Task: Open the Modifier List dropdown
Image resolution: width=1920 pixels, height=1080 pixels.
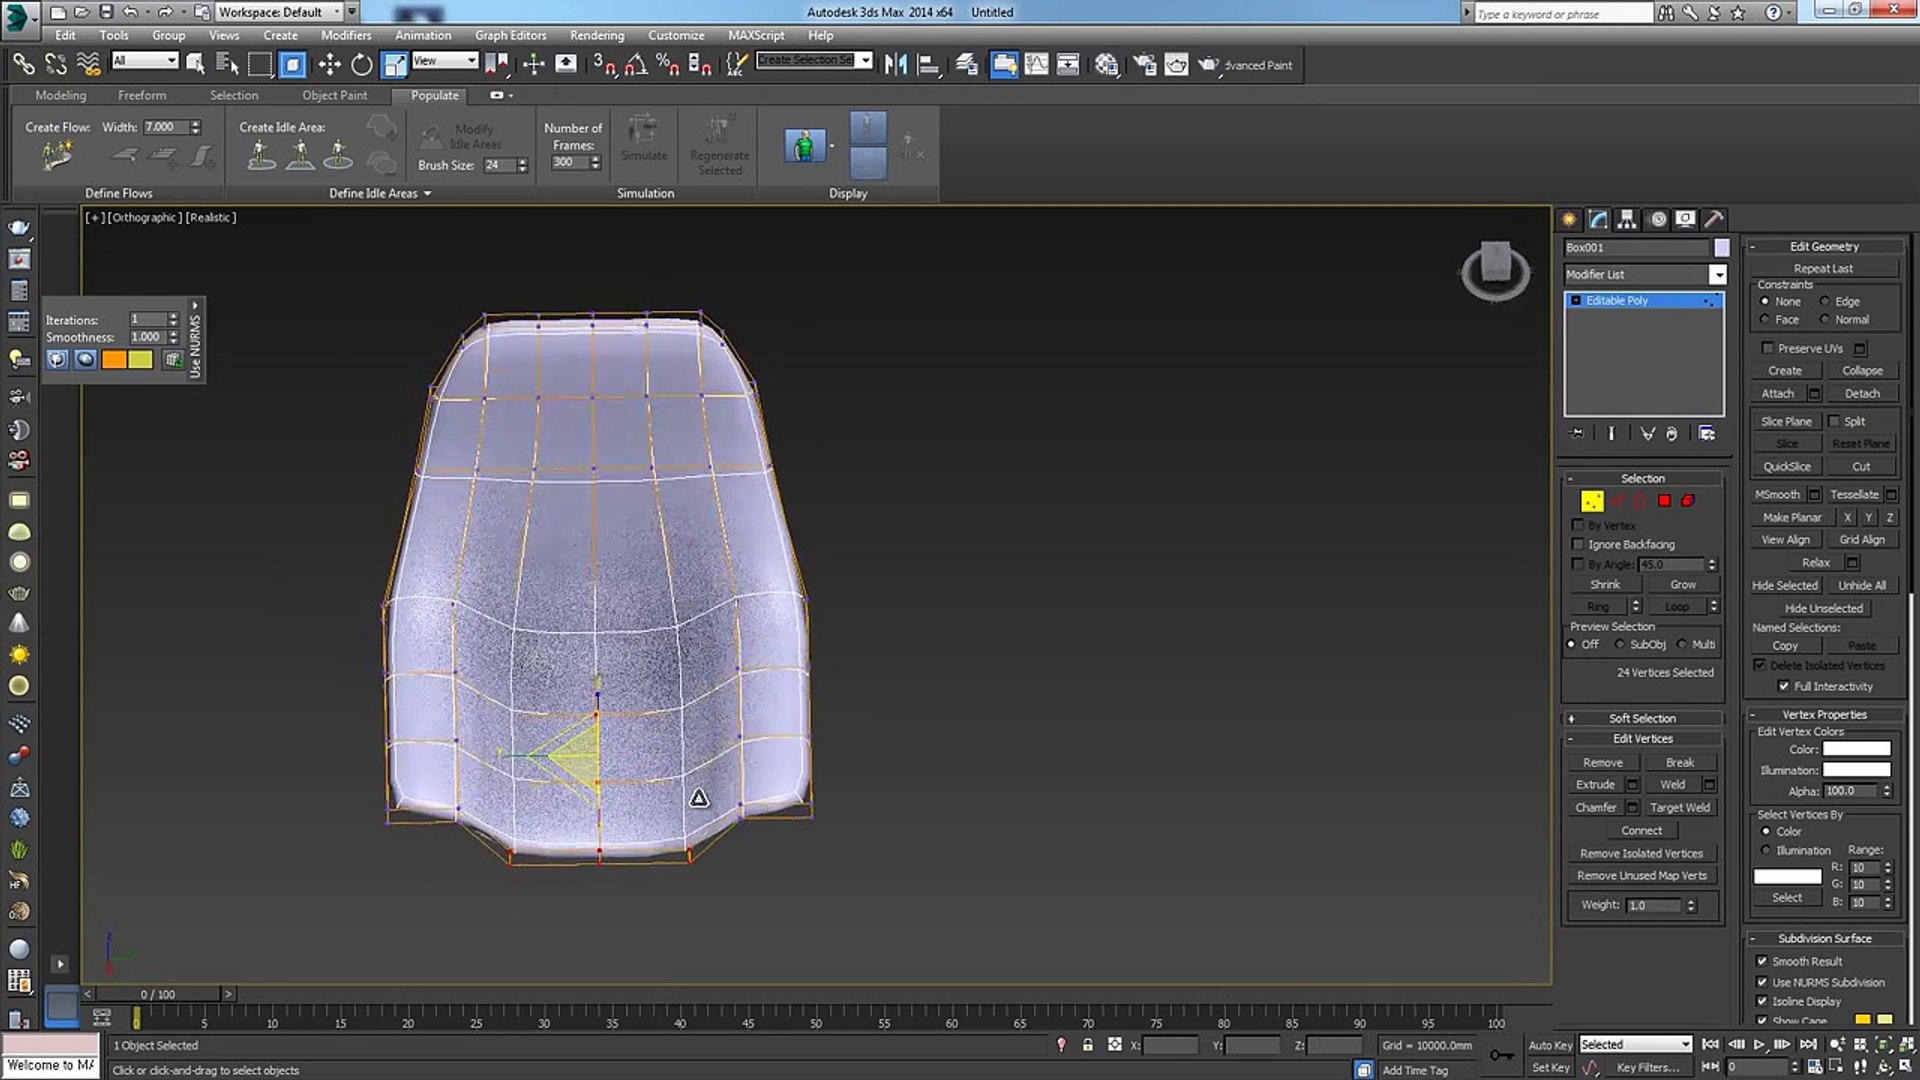Action: (x=1717, y=274)
